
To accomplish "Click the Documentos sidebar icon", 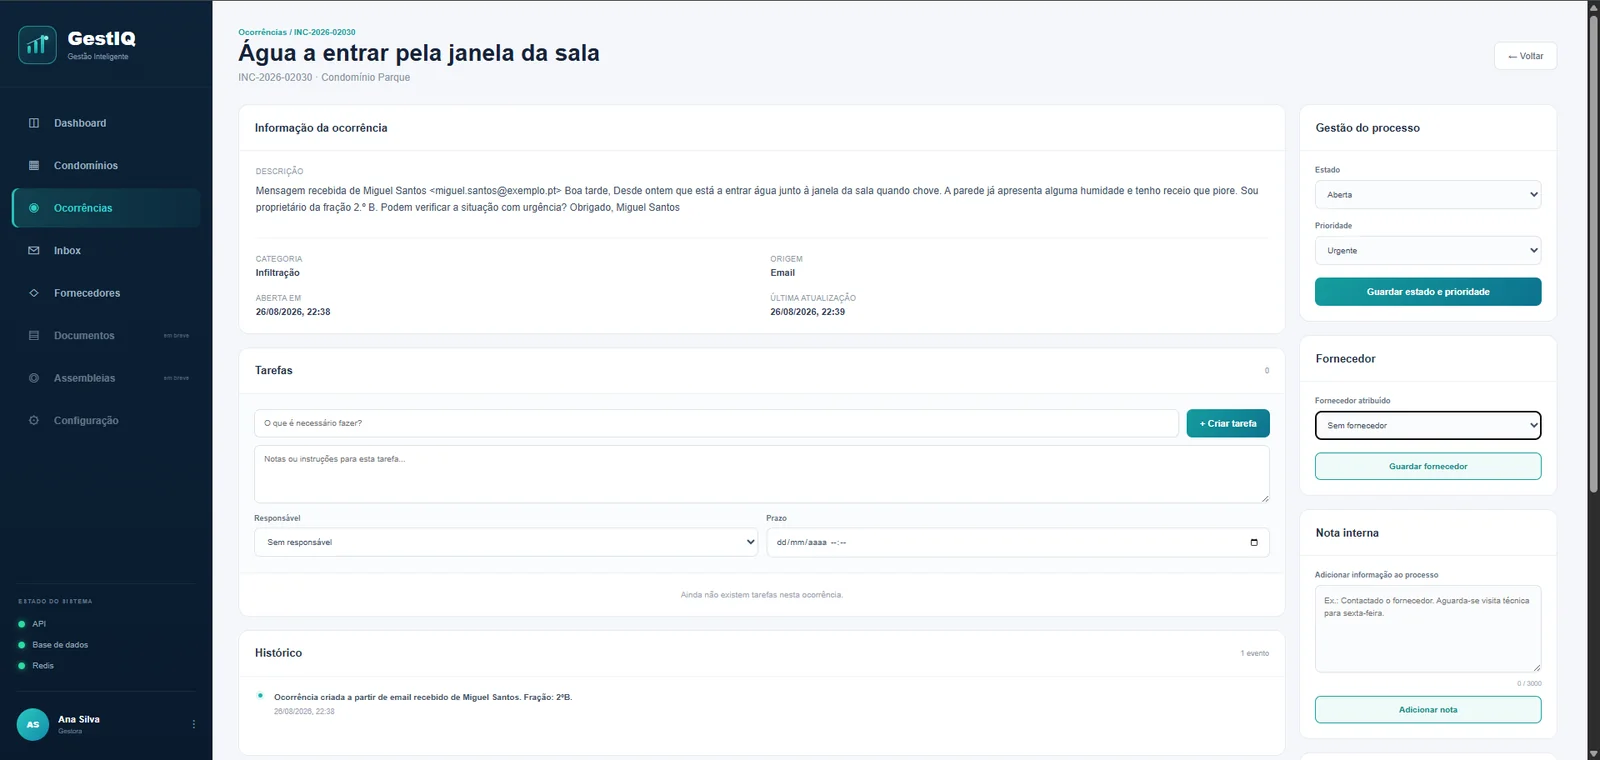I will (x=34, y=336).
